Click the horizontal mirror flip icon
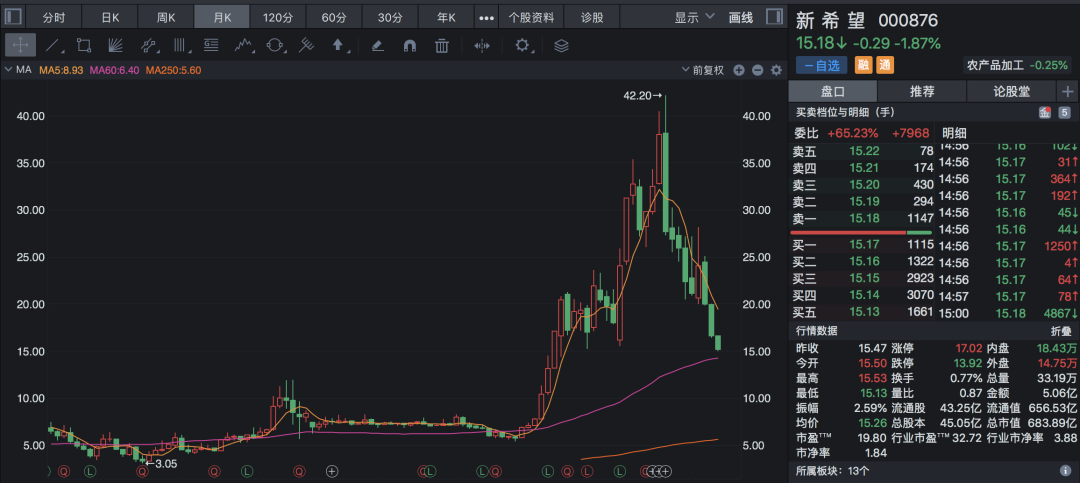1080x483 pixels. point(481,45)
